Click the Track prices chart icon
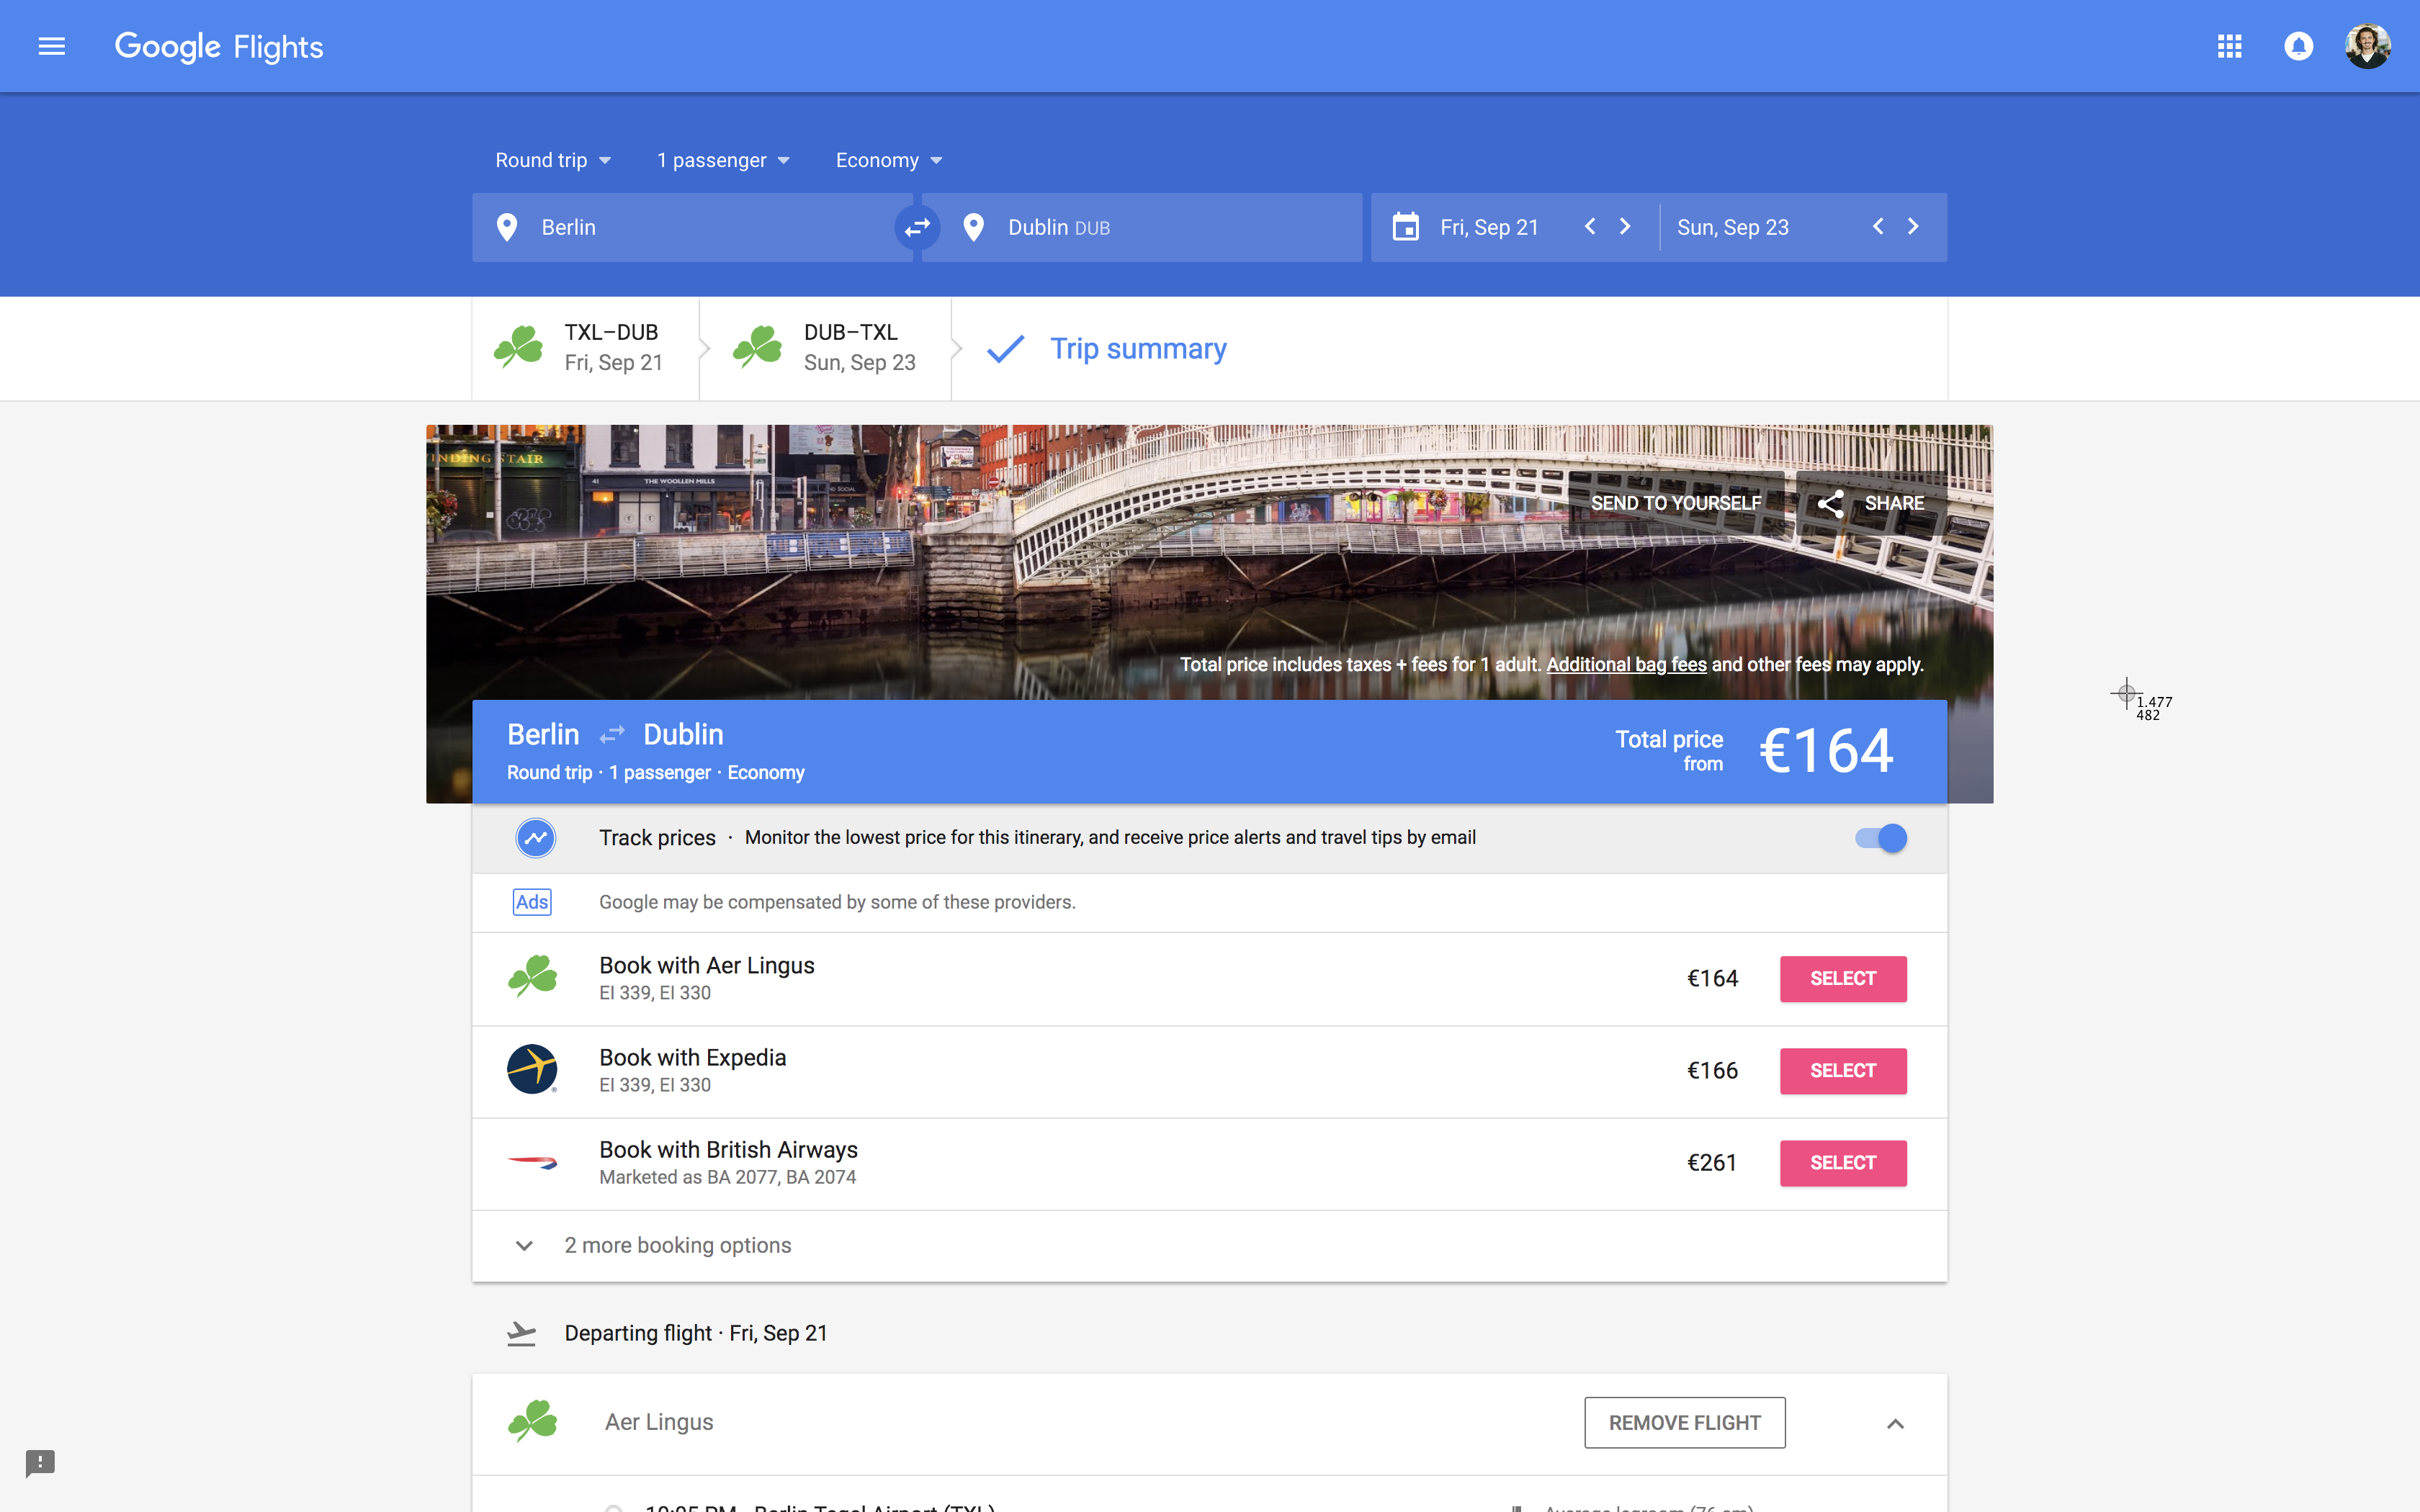Viewport: 2420px width, 1512px height. pyautogui.click(x=535, y=838)
